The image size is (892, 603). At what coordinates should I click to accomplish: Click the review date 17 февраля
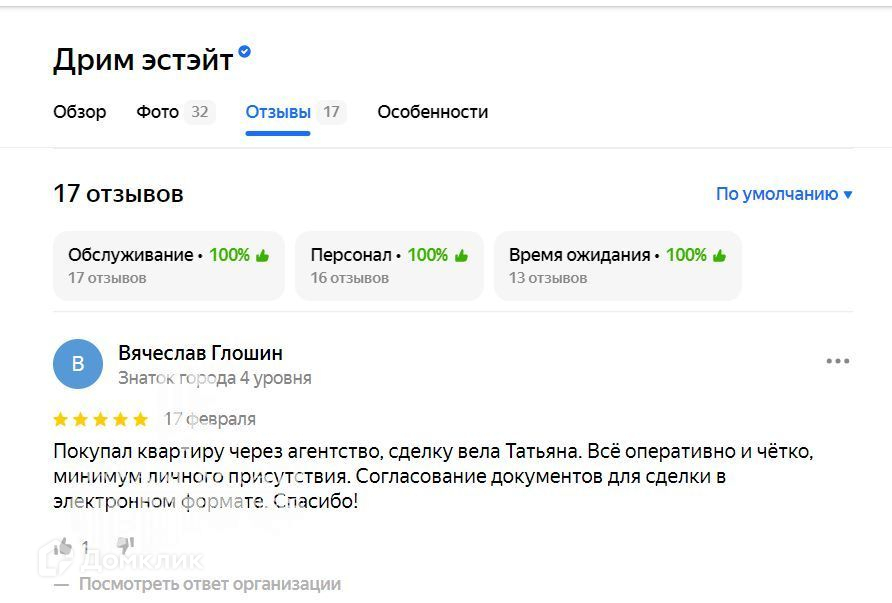209,419
